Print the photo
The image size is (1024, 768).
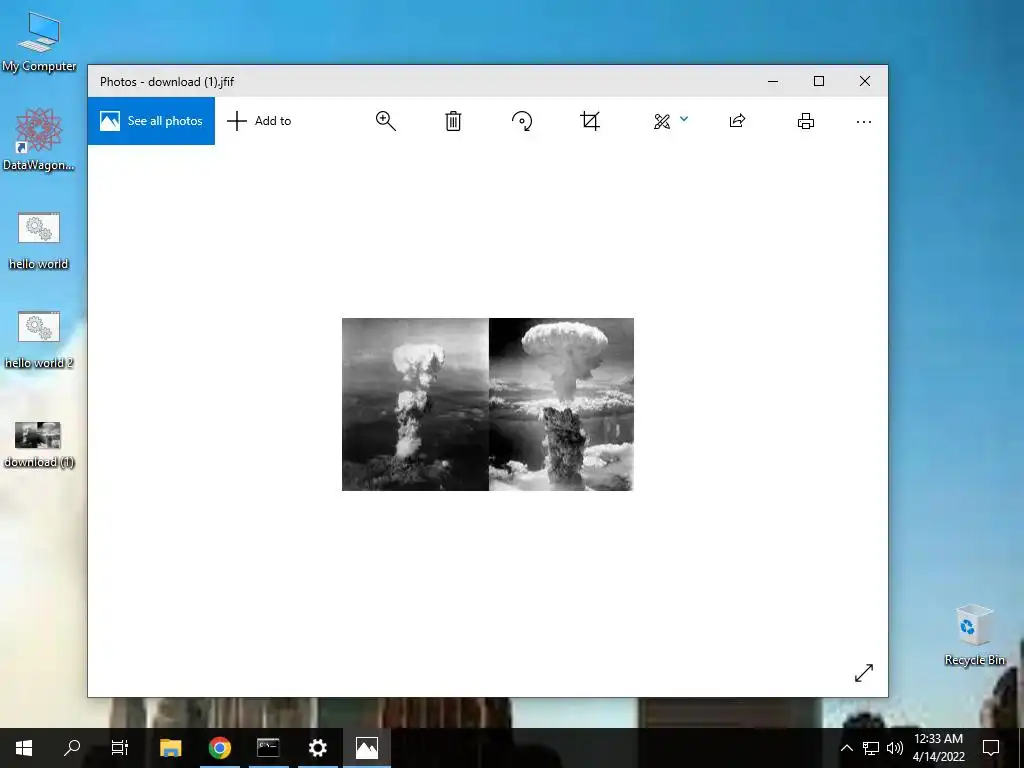point(806,121)
